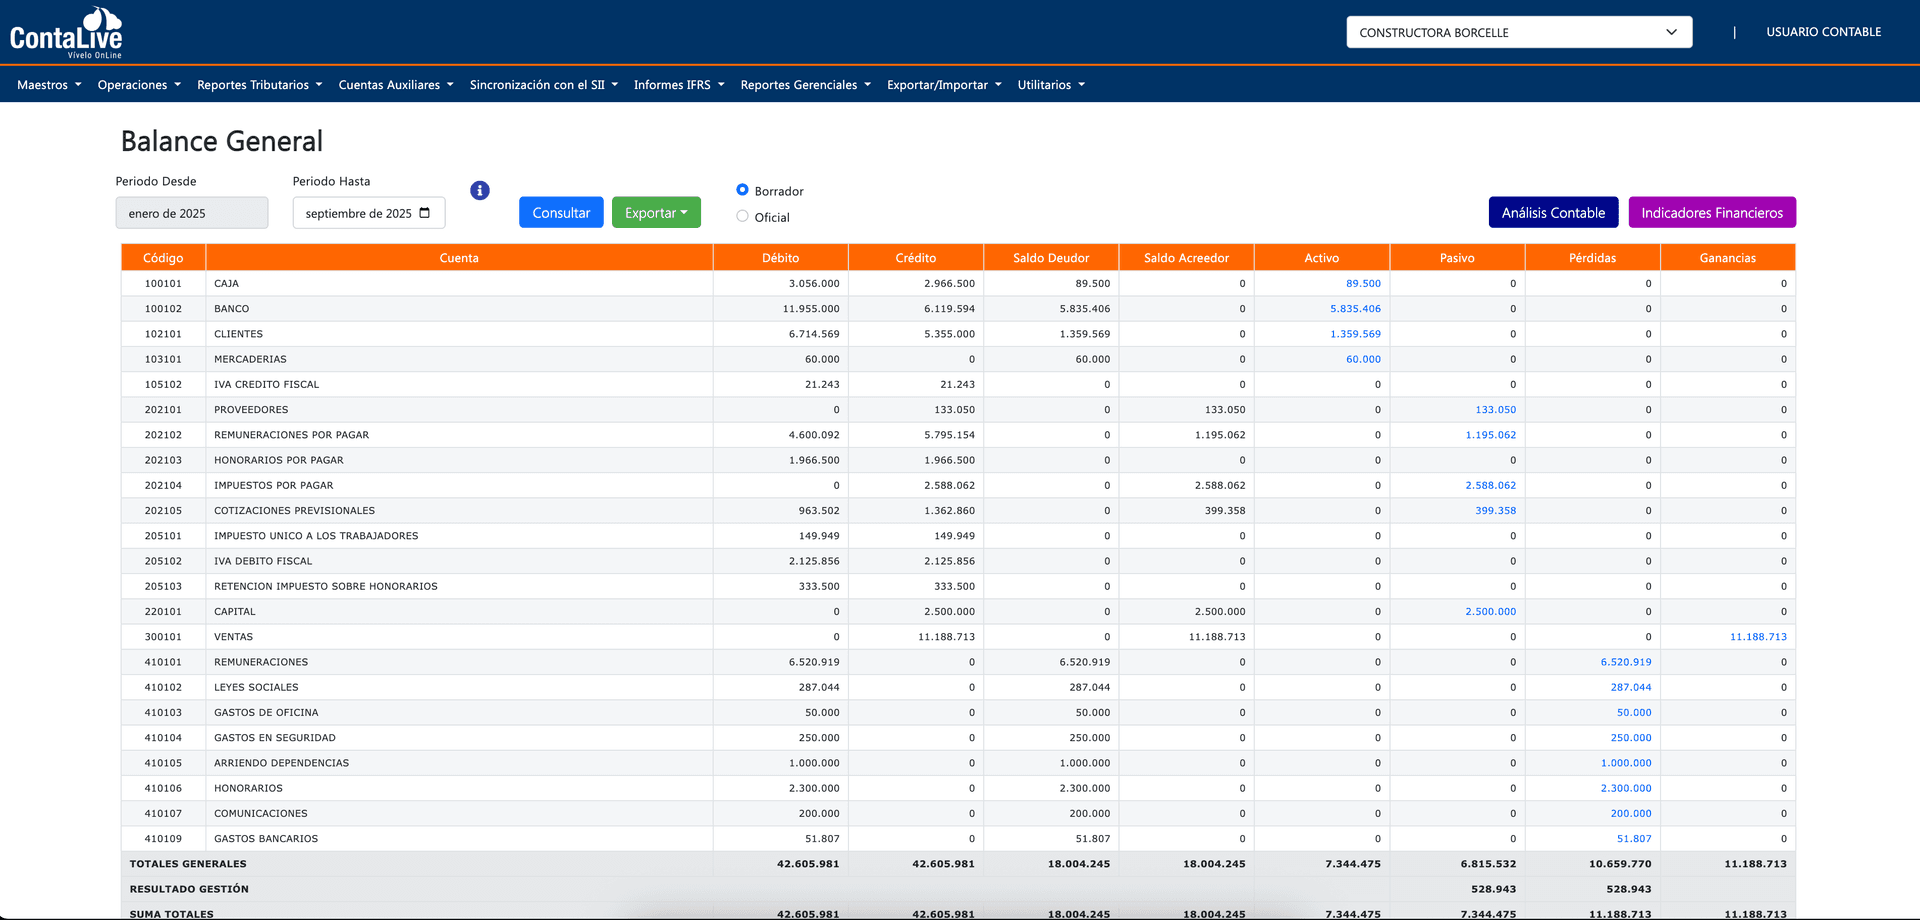This screenshot has height=920, width=1920.
Task: Open the Utilitarios menu
Action: click(1050, 85)
